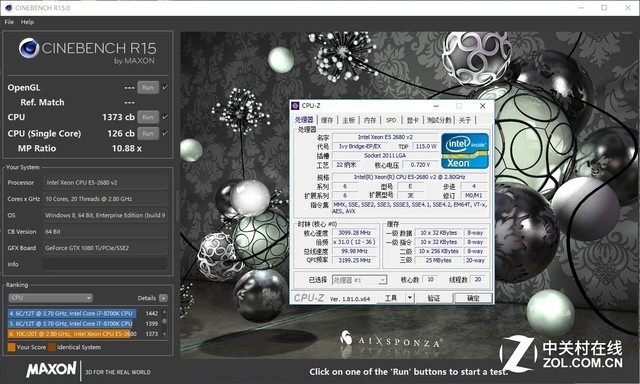Switch to SPD tab in CPU-Z

[391, 120]
